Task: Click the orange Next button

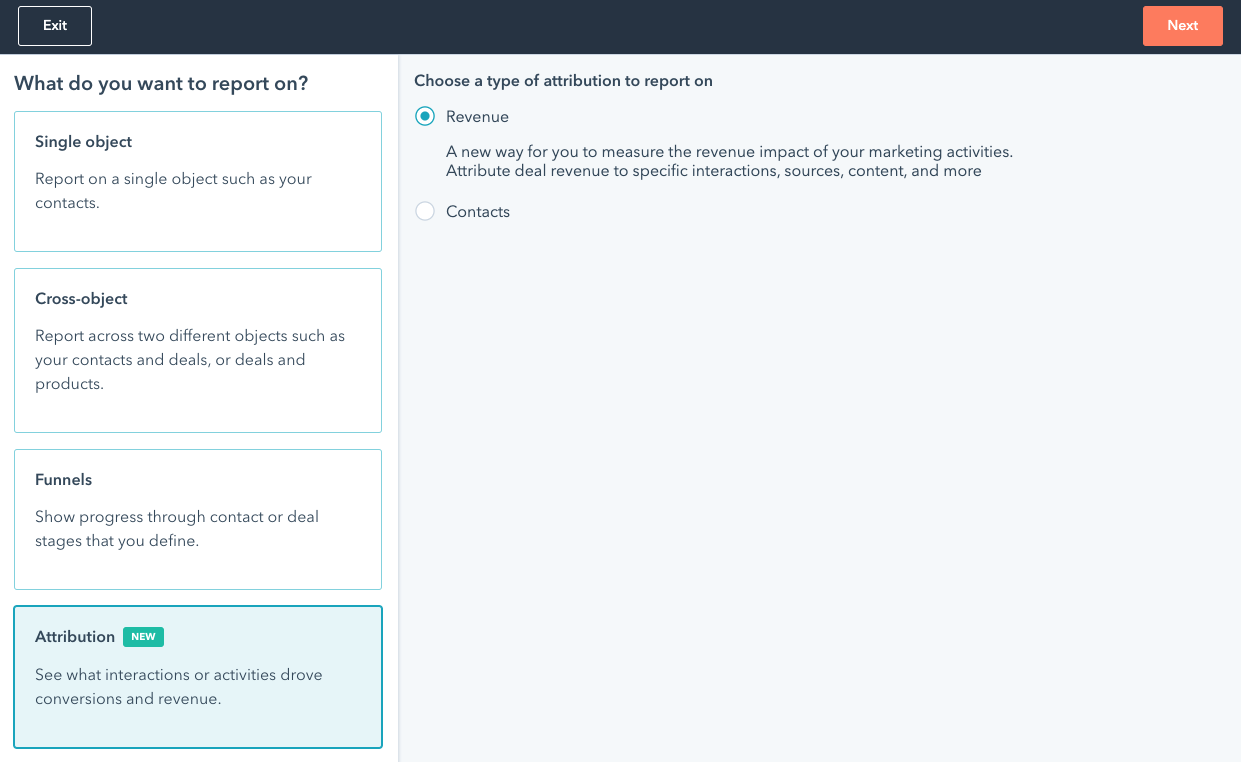Action: (x=1182, y=26)
